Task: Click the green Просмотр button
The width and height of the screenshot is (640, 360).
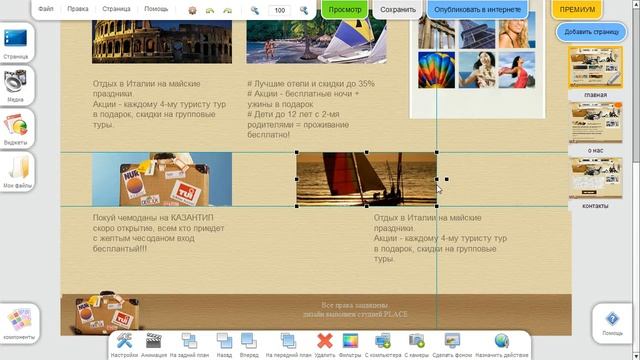Action: 345,9
